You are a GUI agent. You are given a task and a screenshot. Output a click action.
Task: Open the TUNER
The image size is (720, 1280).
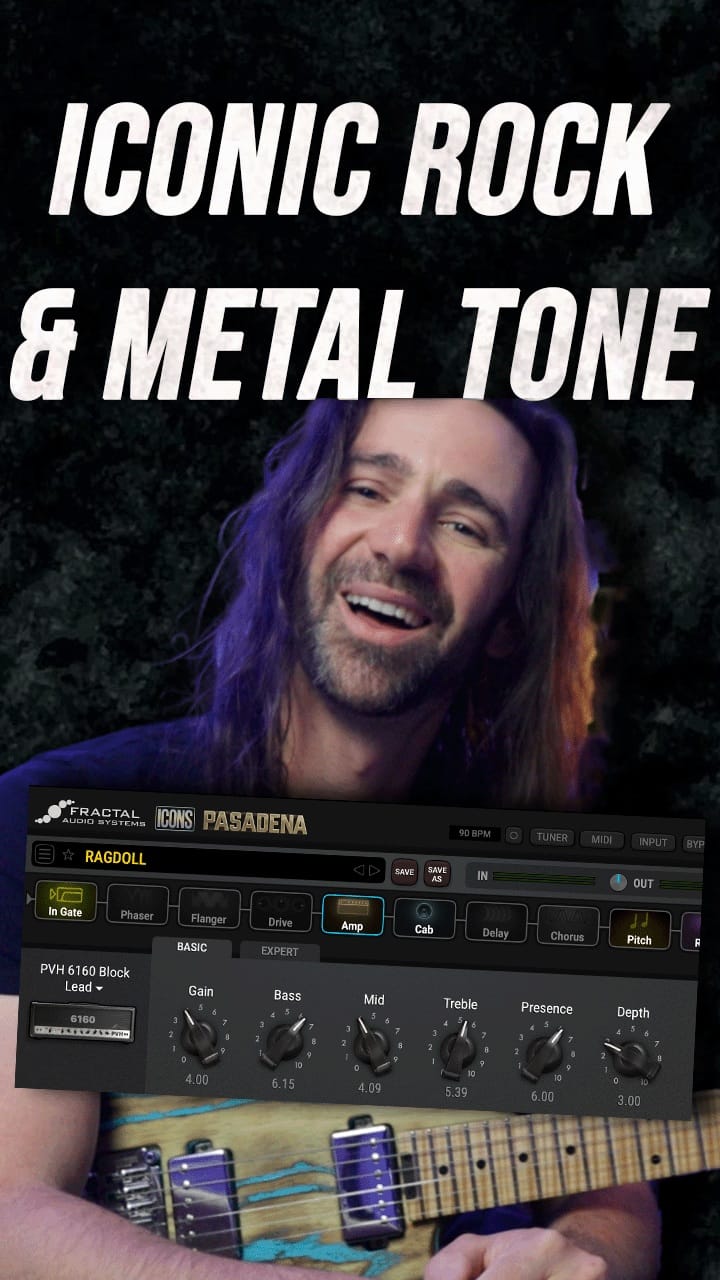tap(553, 838)
